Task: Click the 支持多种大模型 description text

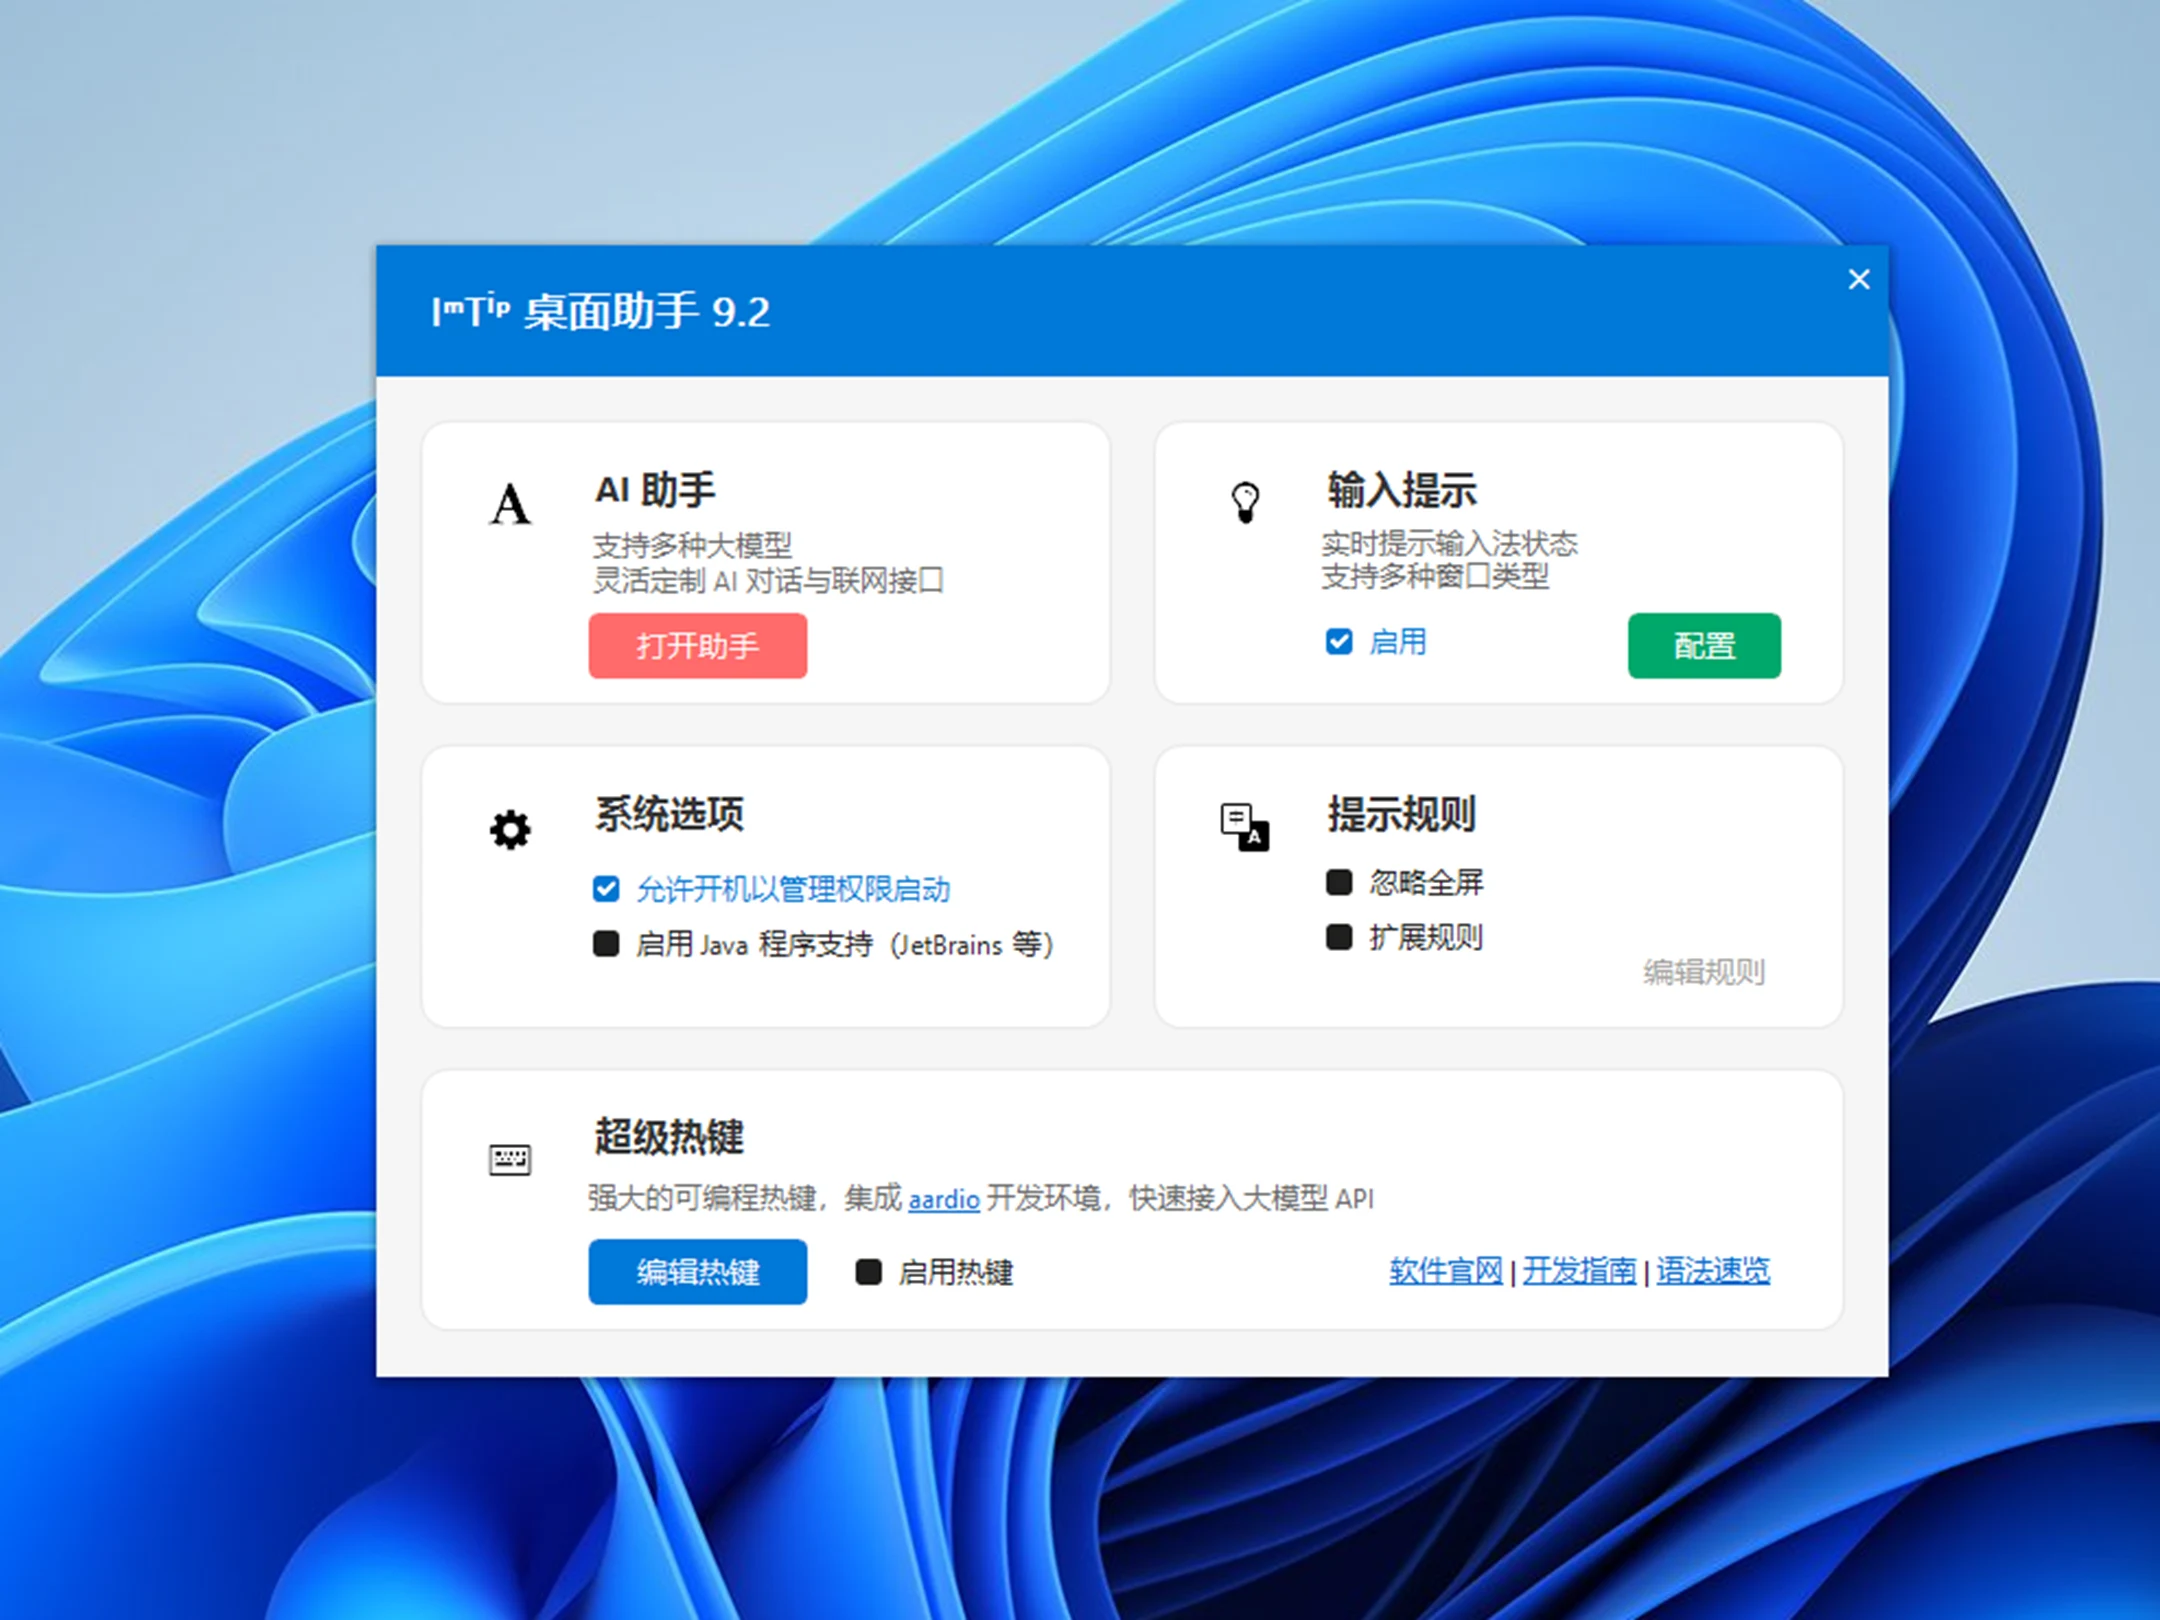Action: (x=692, y=546)
